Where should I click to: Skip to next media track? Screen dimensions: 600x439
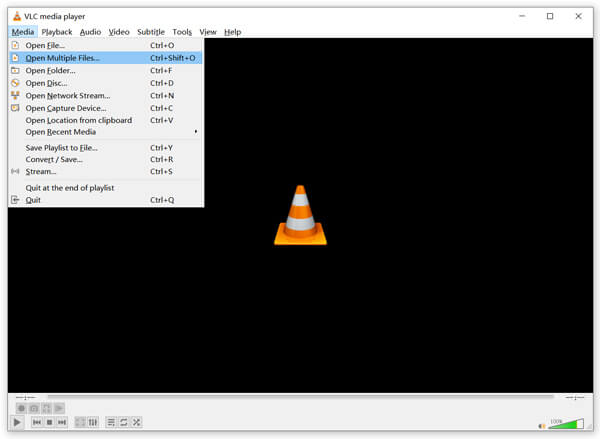(x=62, y=422)
